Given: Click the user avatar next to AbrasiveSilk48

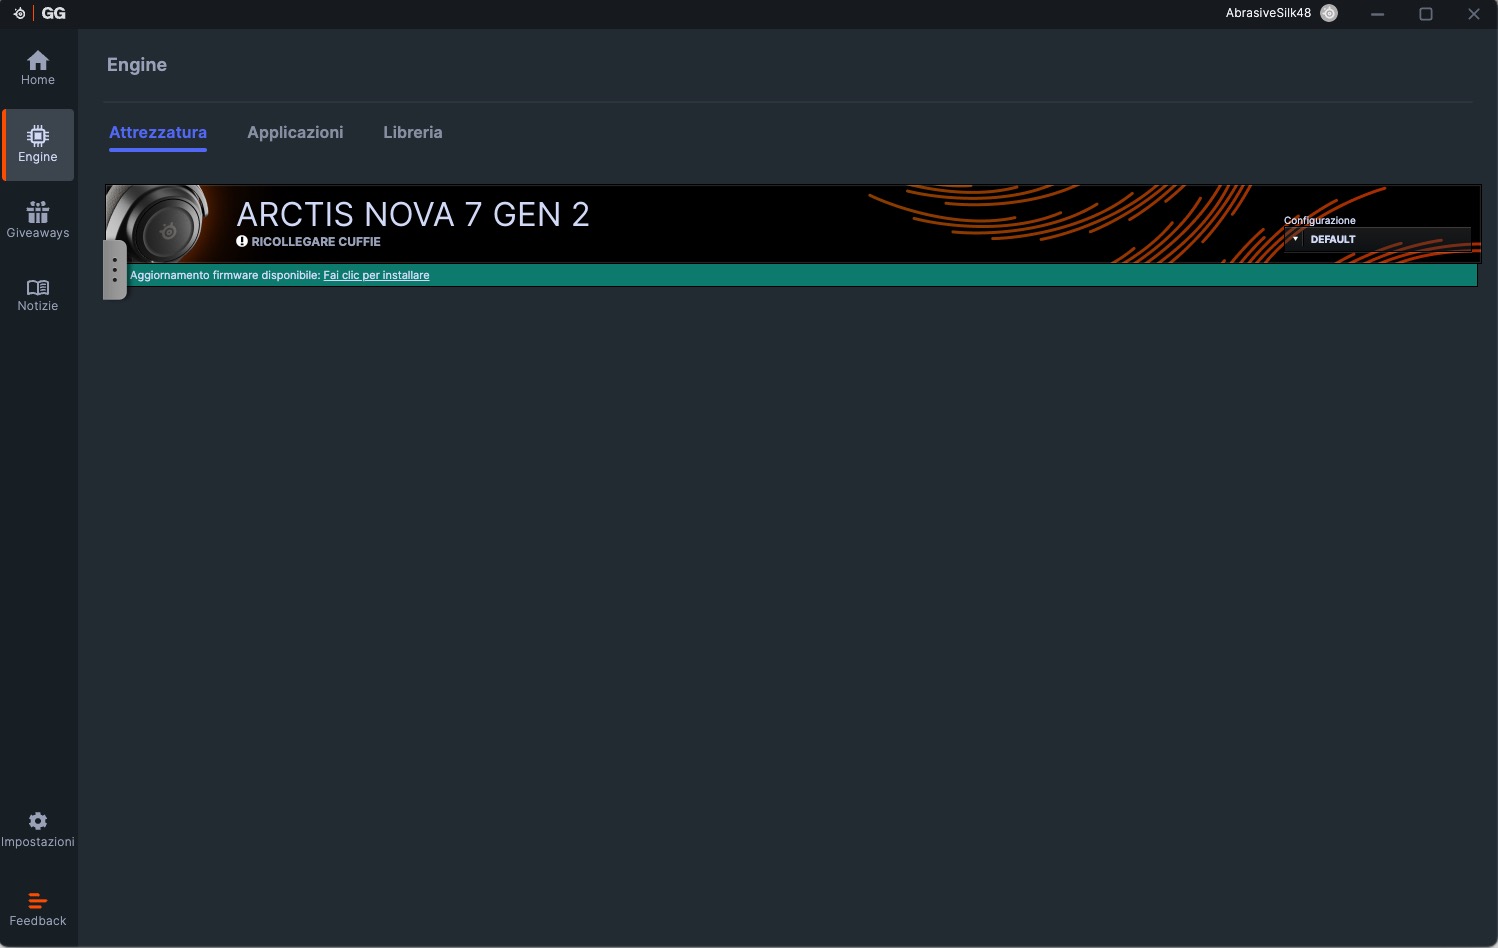Looking at the screenshot, I should 1329,13.
